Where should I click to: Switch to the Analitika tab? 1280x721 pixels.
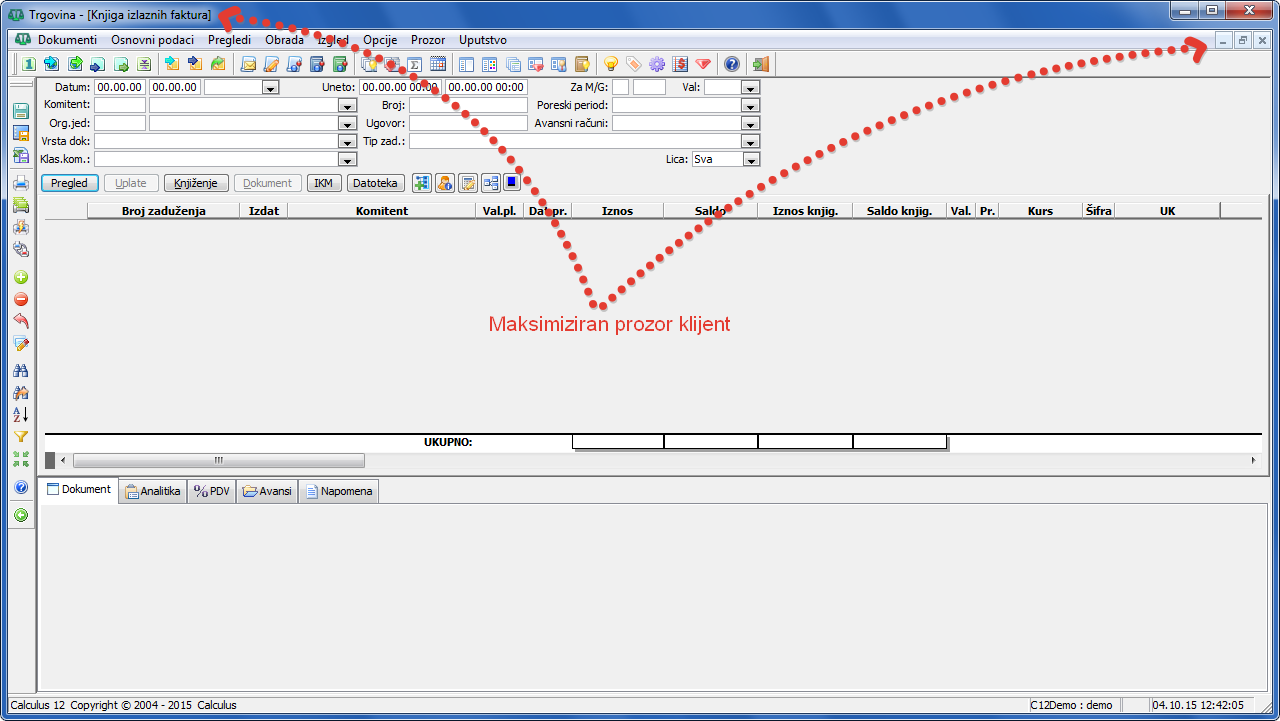click(x=153, y=491)
